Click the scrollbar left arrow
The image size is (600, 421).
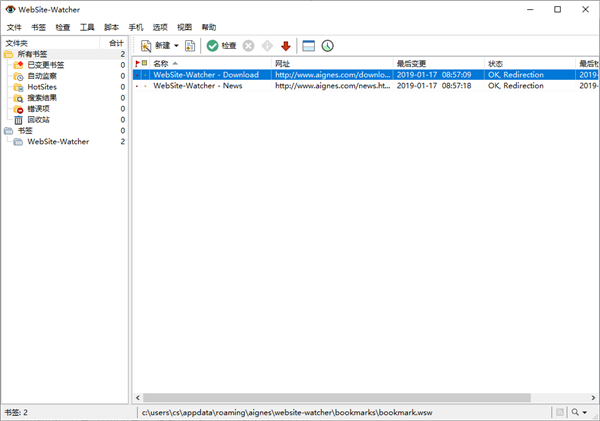coord(138,398)
